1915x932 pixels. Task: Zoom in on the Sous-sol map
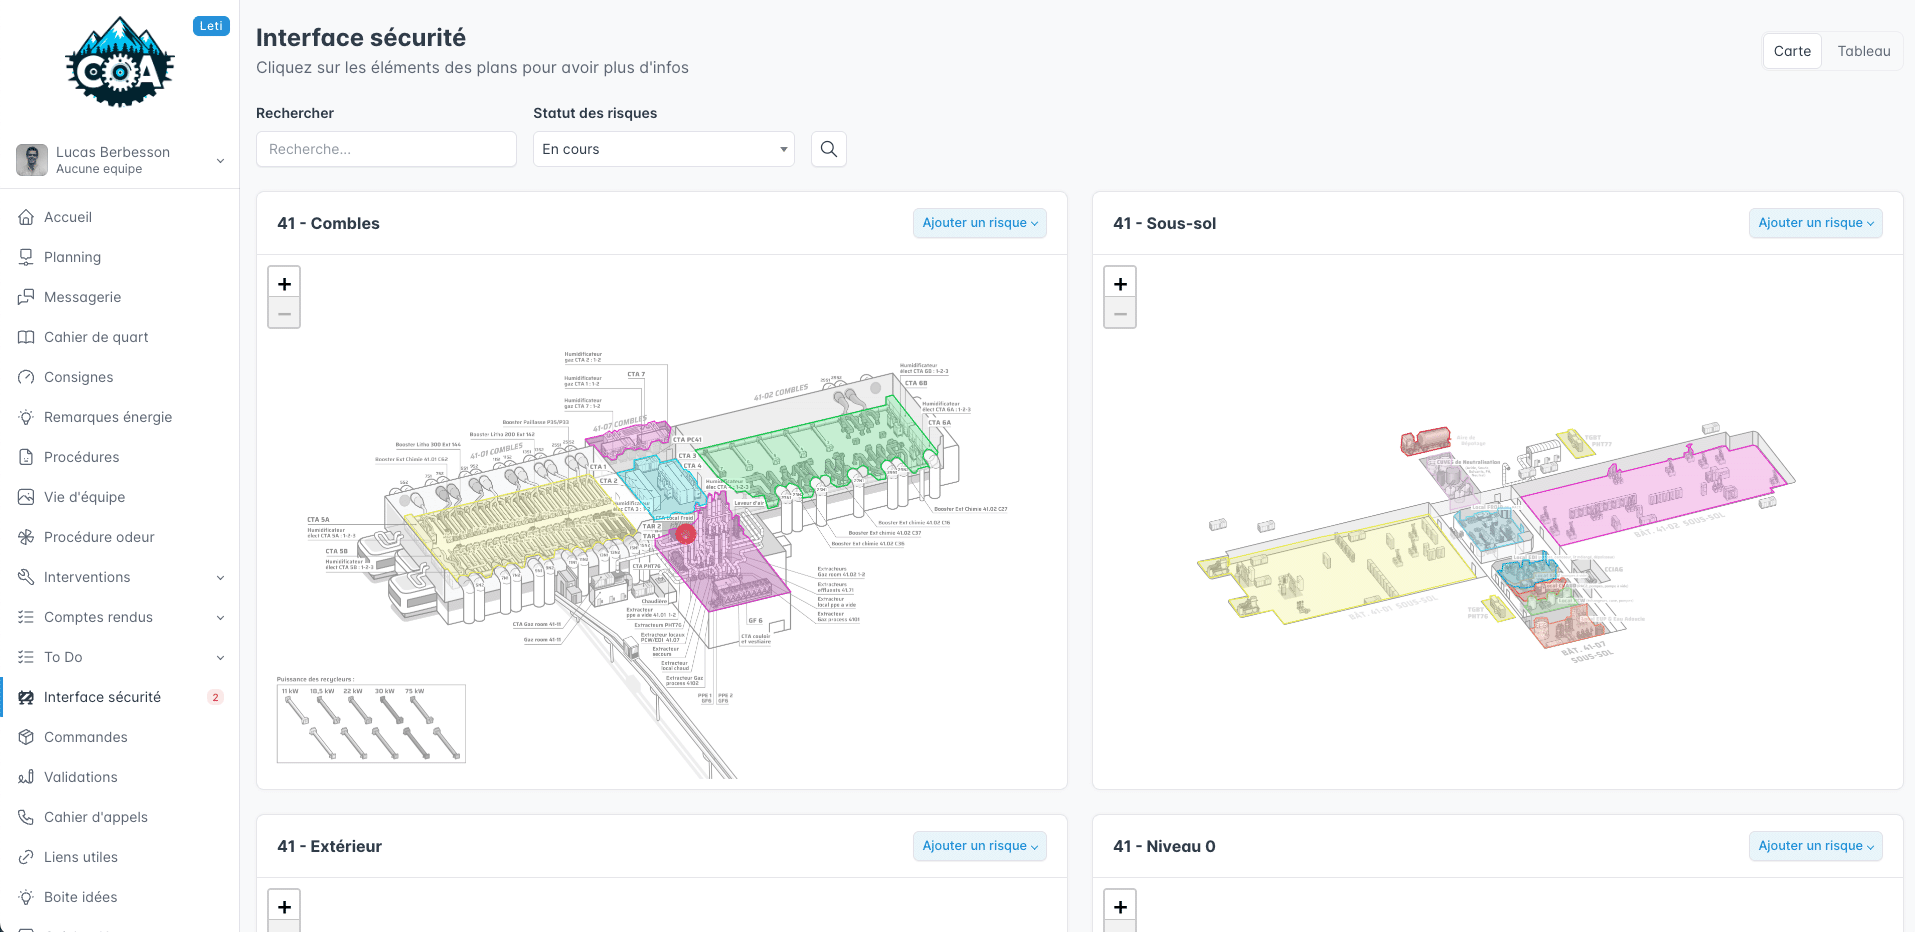(x=1120, y=284)
